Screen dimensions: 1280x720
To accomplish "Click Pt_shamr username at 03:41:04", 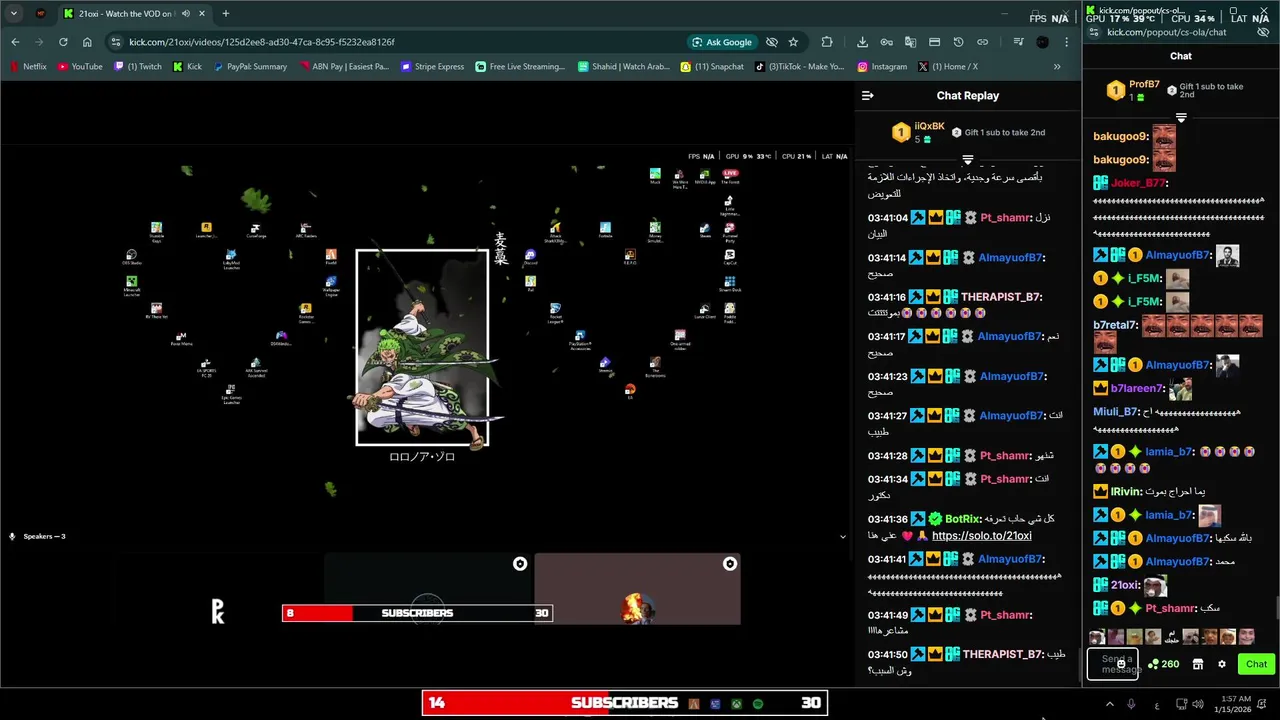I will point(1005,218).
